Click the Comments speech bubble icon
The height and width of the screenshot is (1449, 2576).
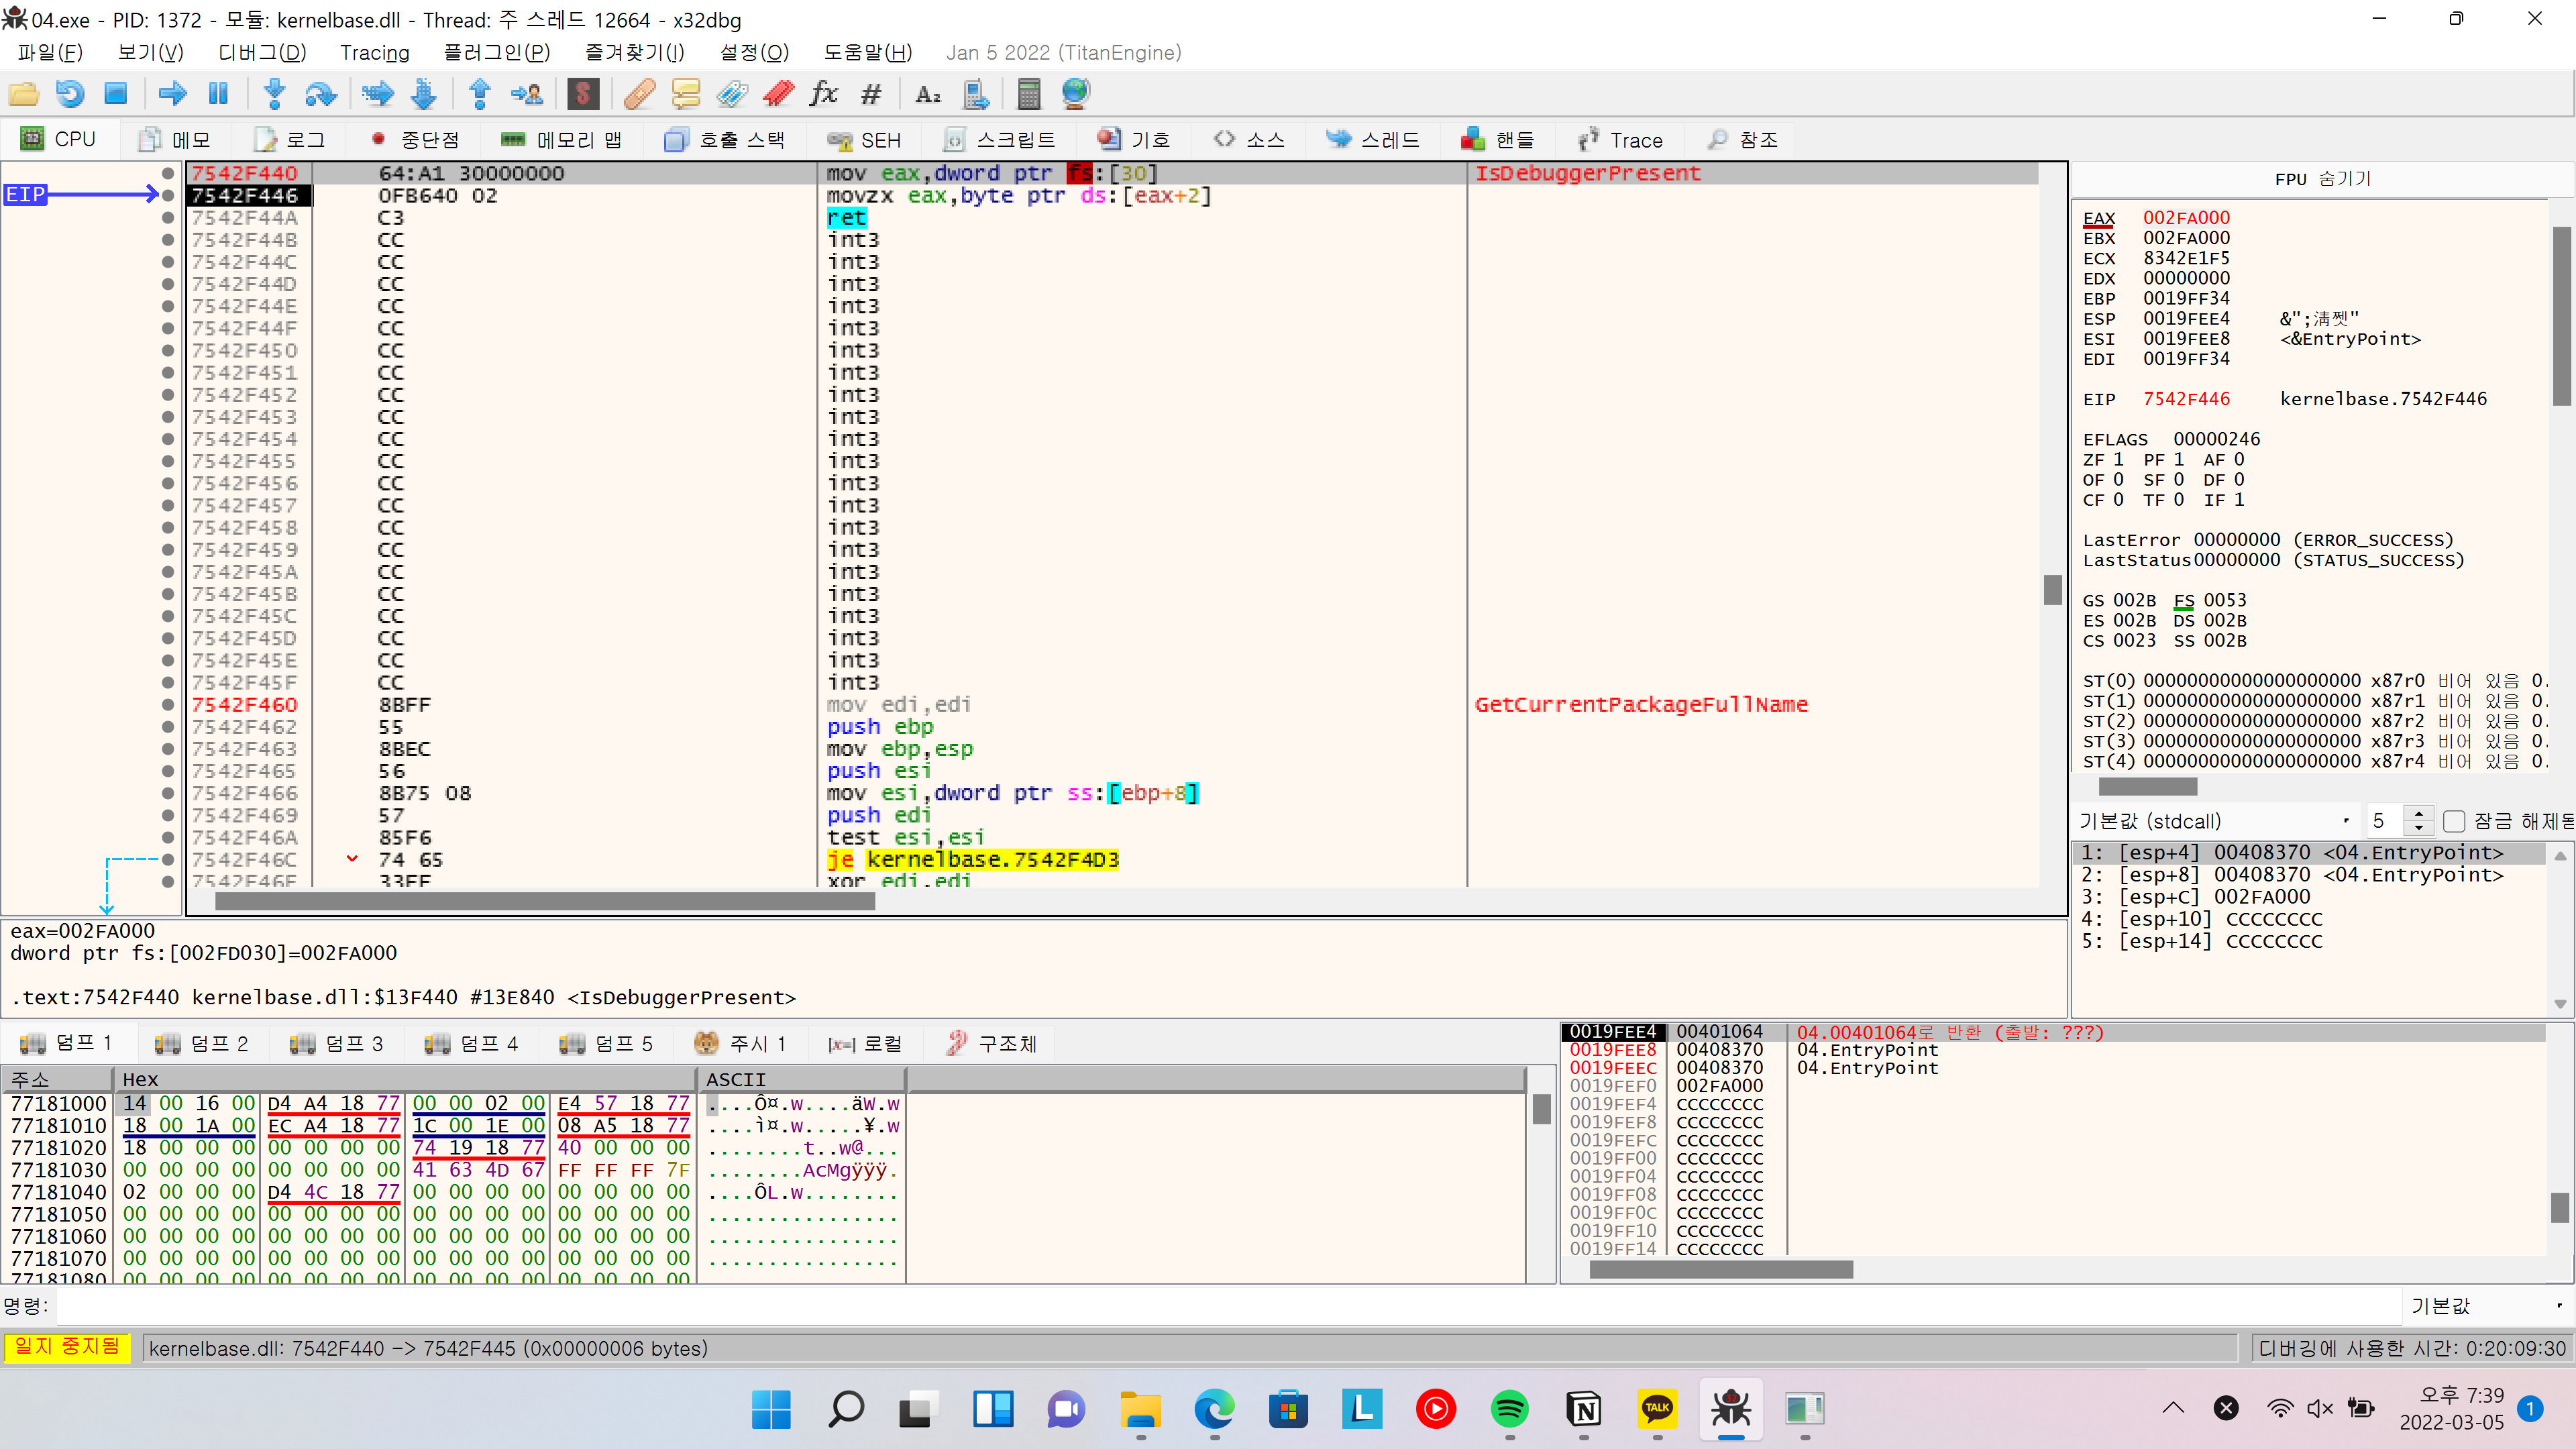pos(686,94)
